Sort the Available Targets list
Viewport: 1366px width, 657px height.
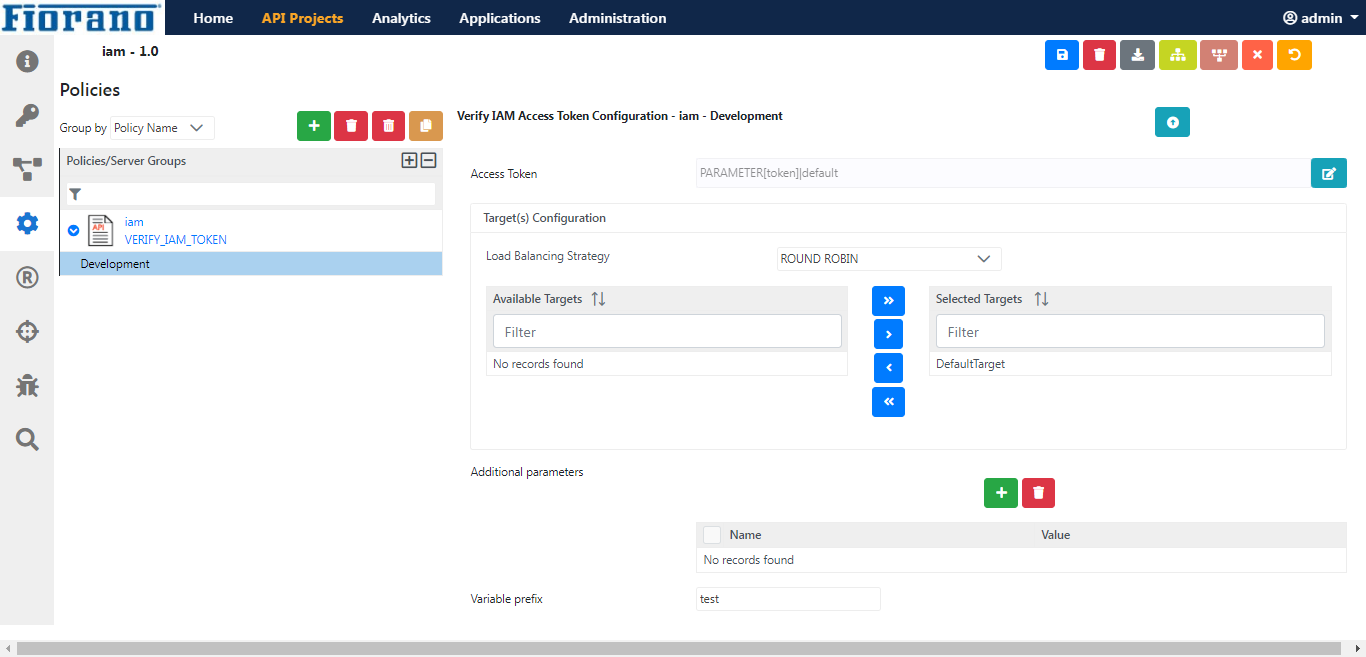599,299
